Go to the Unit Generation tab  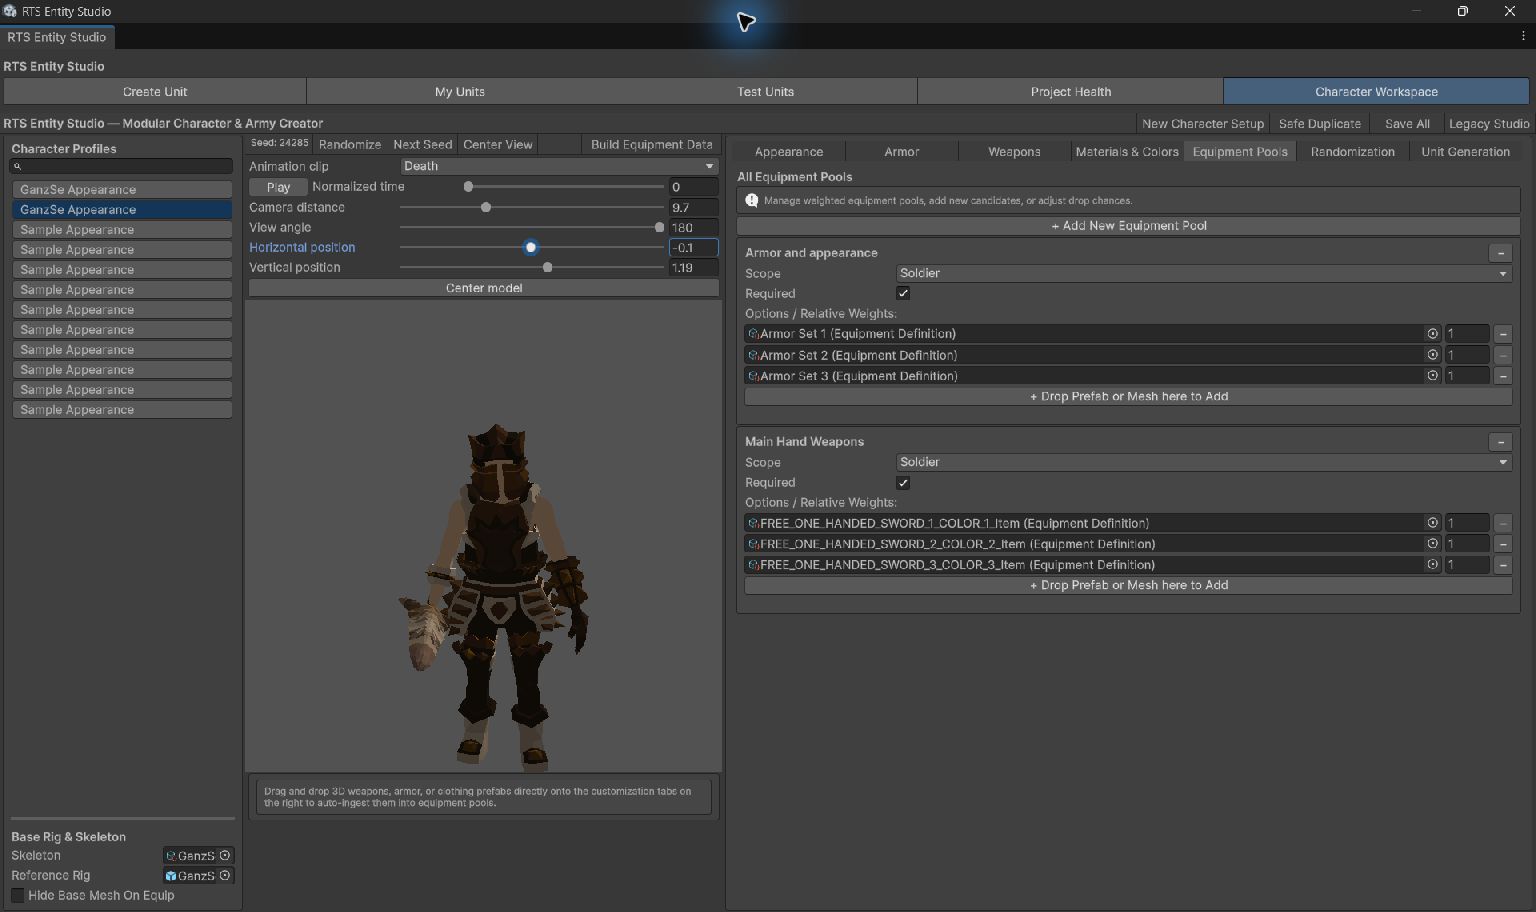click(1465, 152)
